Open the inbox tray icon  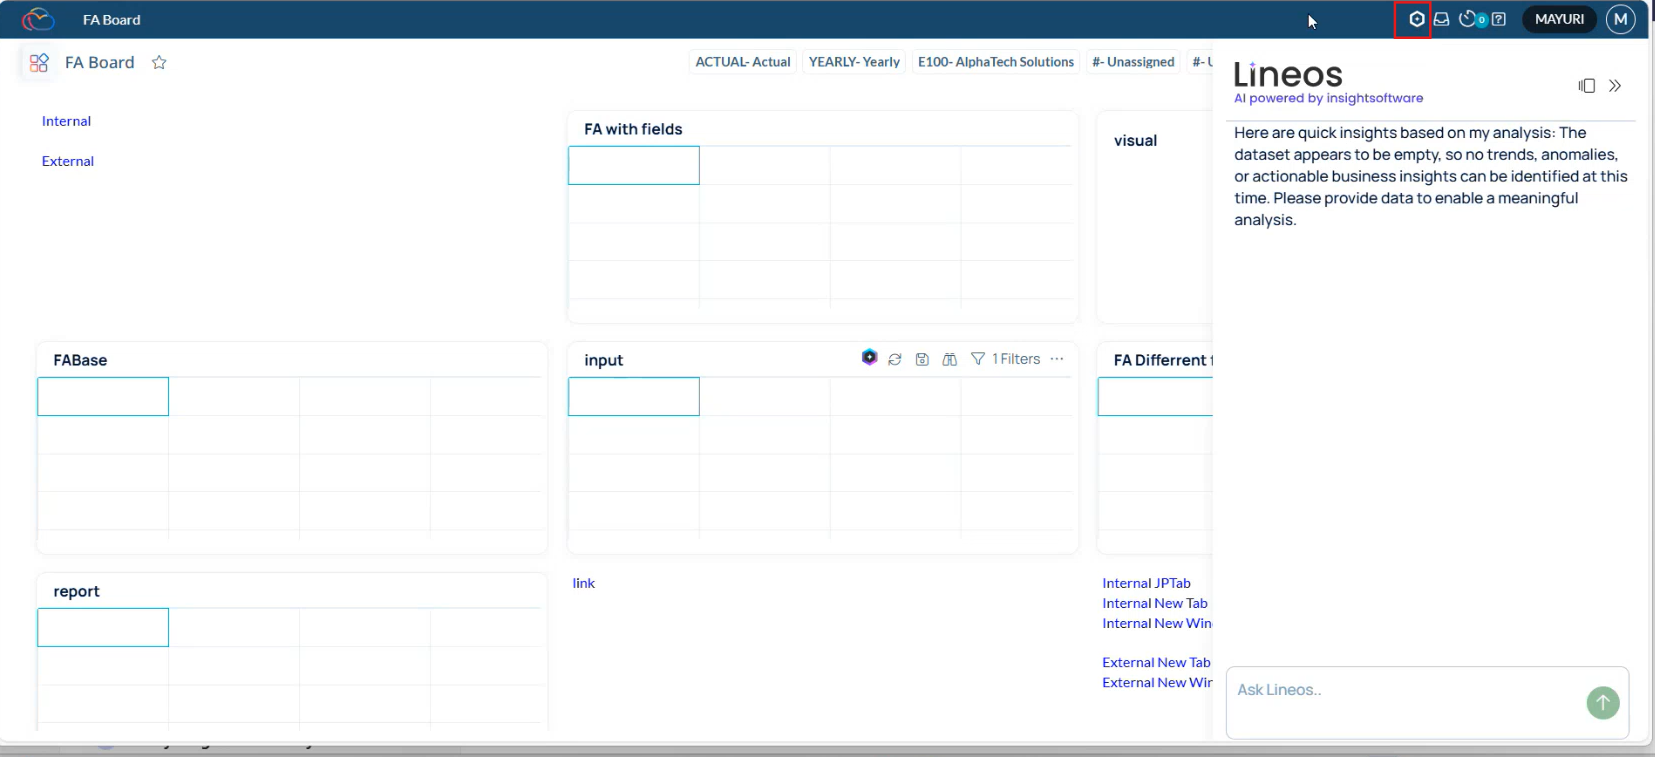(1441, 19)
